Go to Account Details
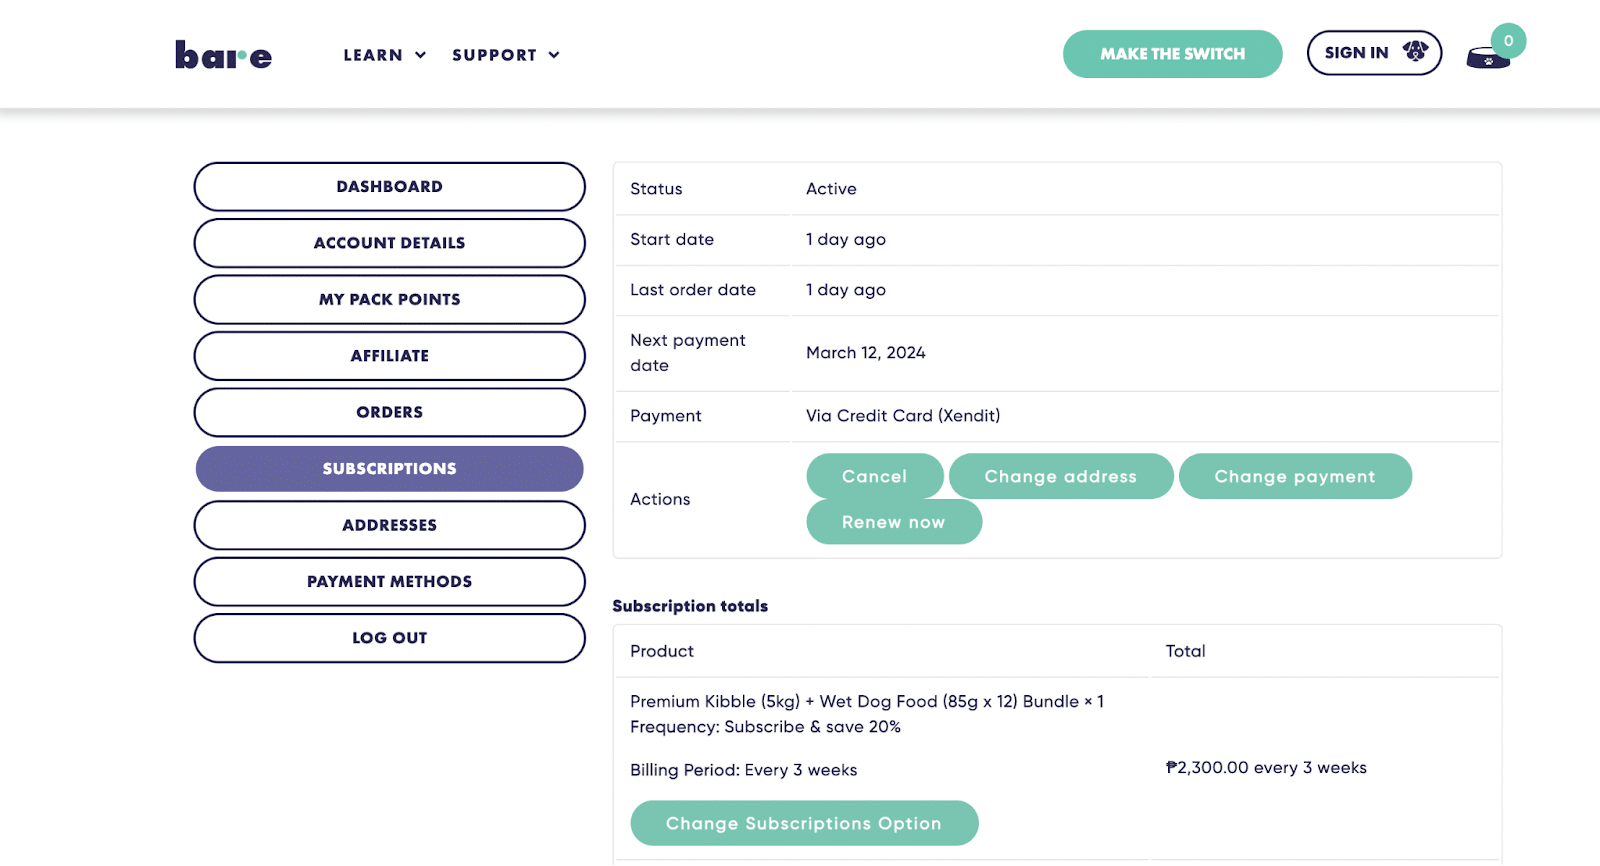Viewport: 1600px width, 866px height. coord(389,243)
